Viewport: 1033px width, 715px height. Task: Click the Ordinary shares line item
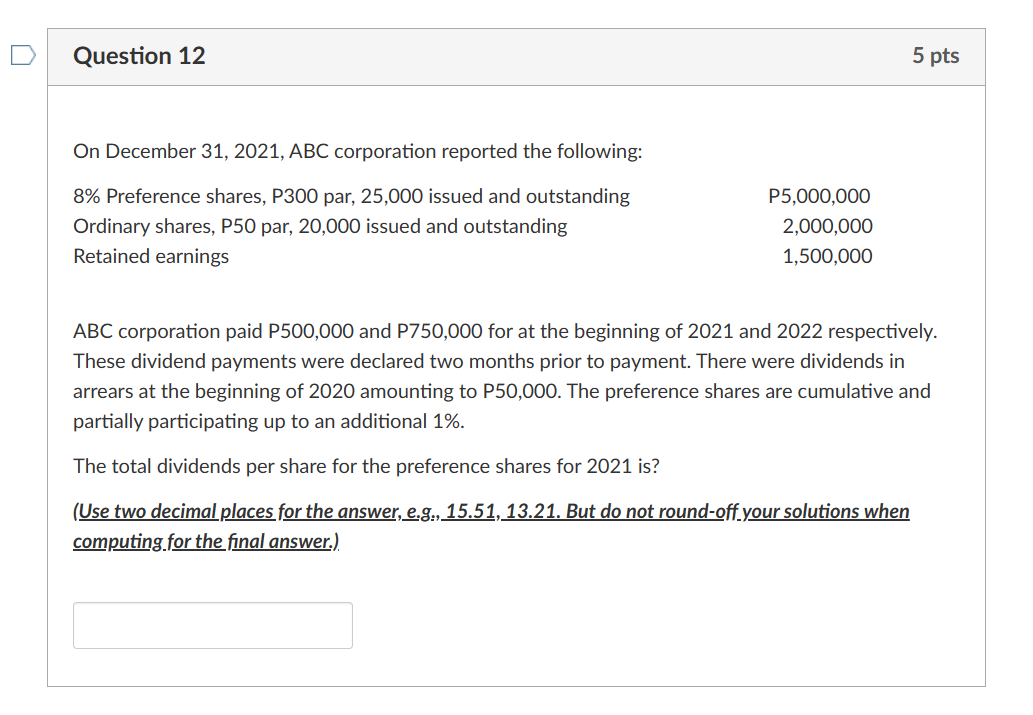point(320,226)
